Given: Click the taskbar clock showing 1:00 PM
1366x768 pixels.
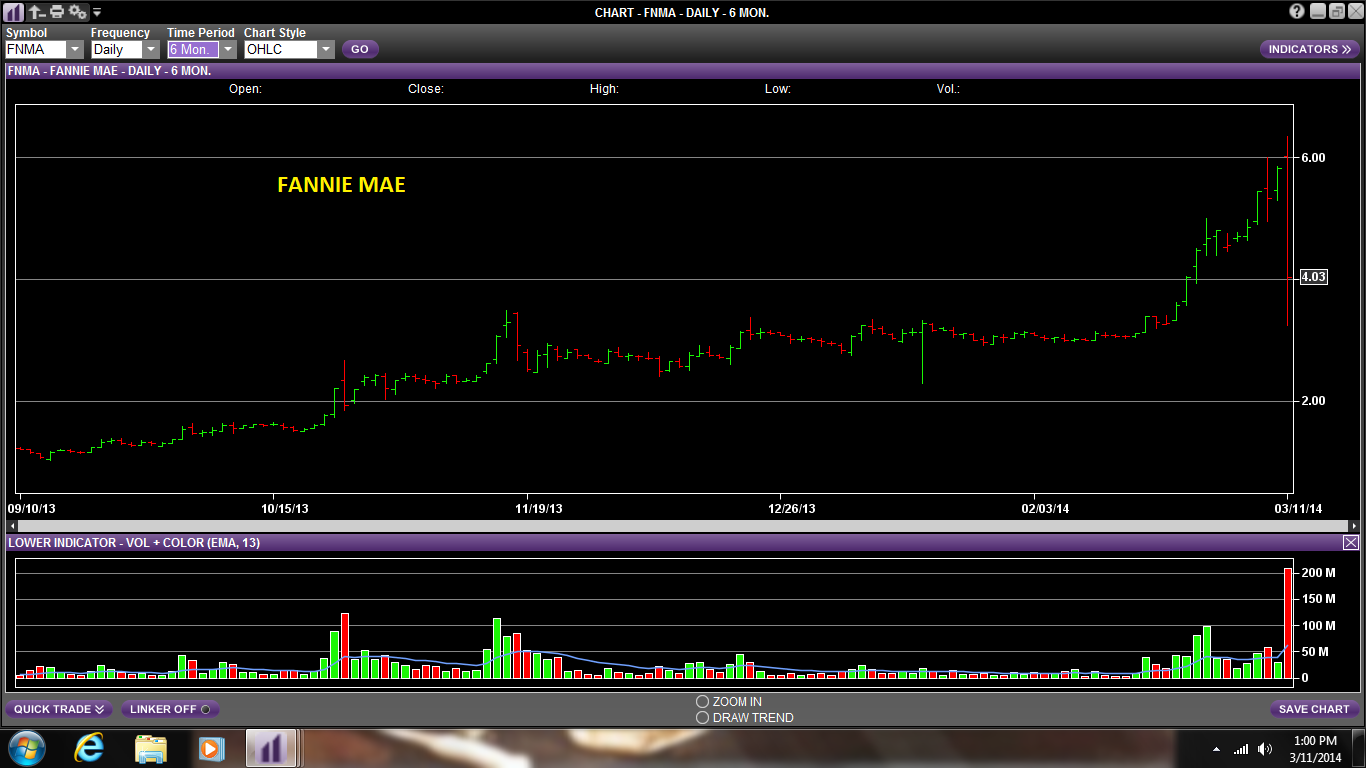Looking at the screenshot, I should 1315,748.
